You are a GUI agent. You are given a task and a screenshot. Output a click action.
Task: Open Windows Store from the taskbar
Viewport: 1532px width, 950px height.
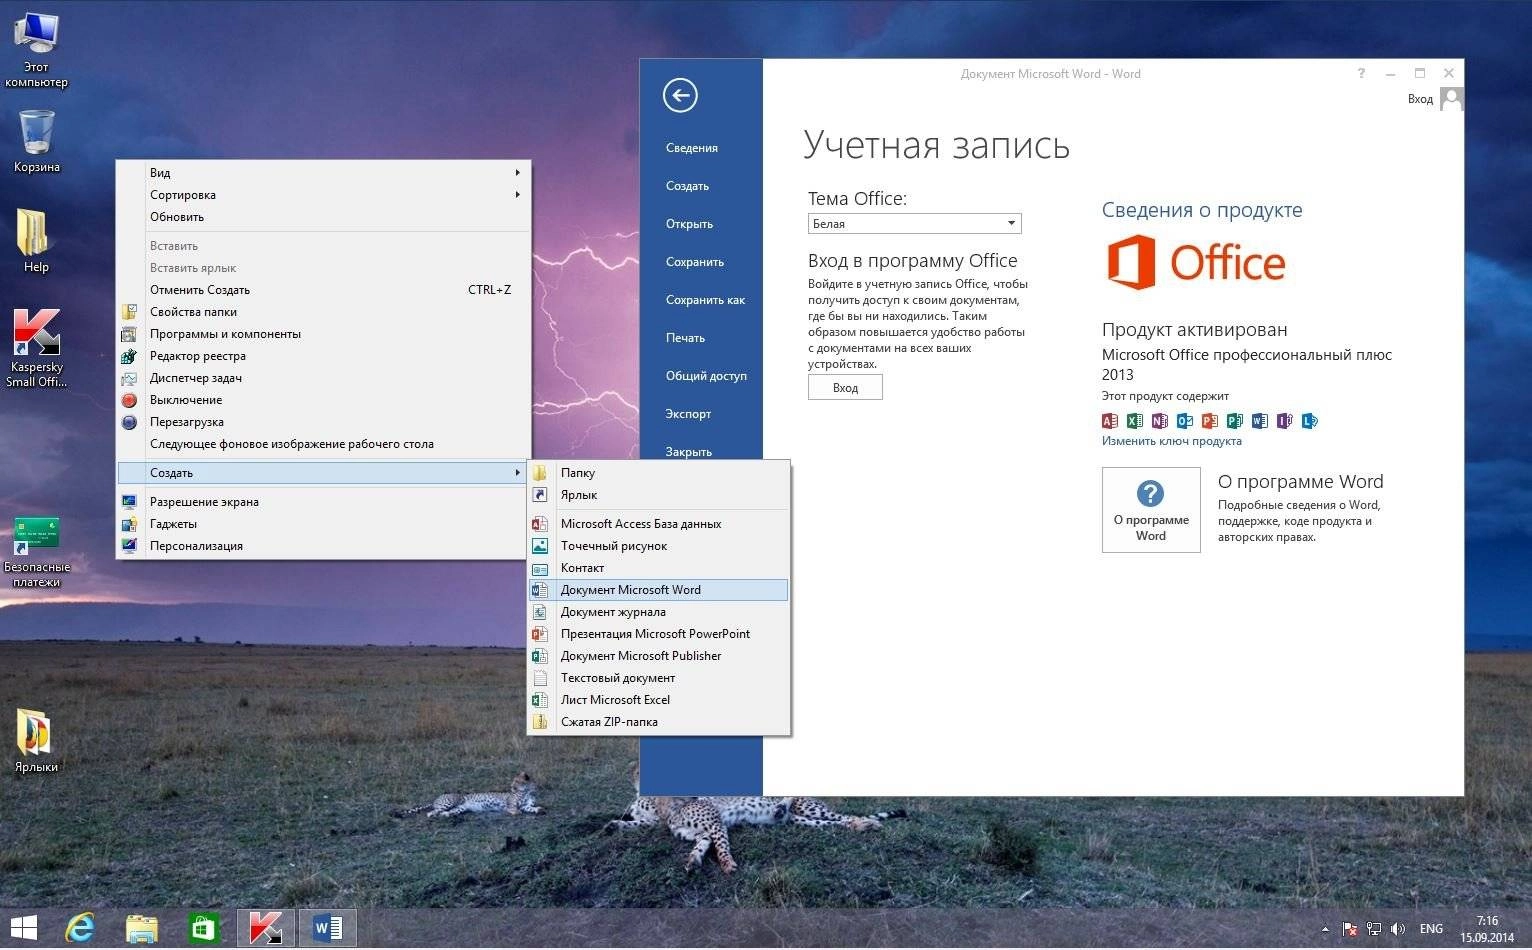click(203, 929)
